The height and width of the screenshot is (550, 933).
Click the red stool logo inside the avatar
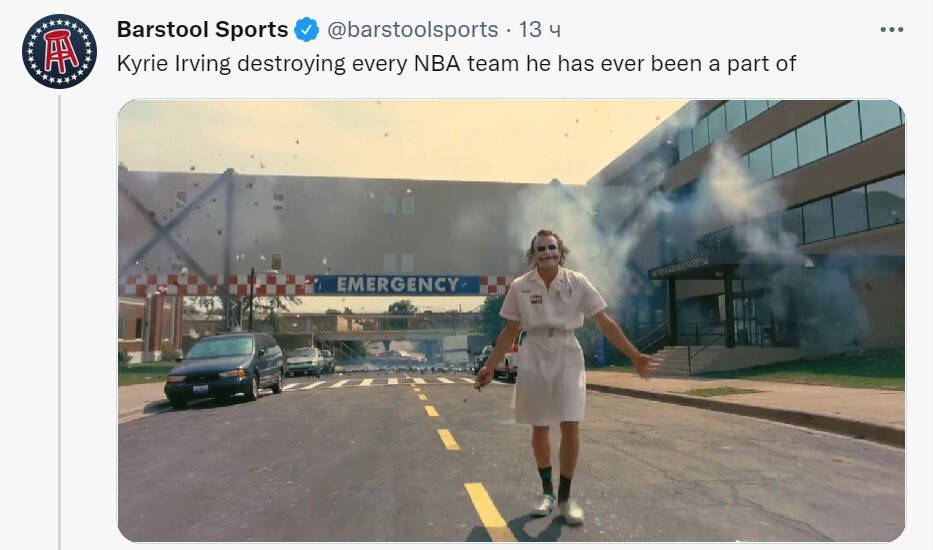pyautogui.click(x=60, y=51)
